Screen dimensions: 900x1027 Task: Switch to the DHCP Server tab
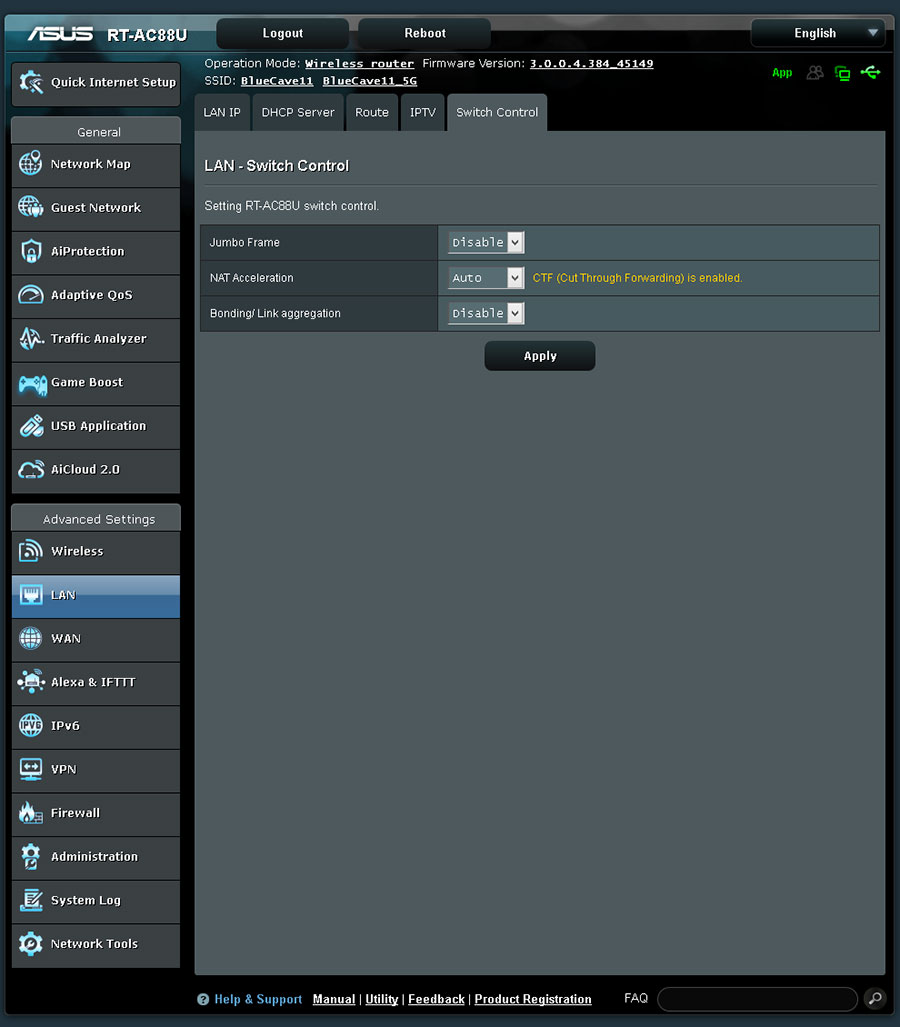coord(298,112)
